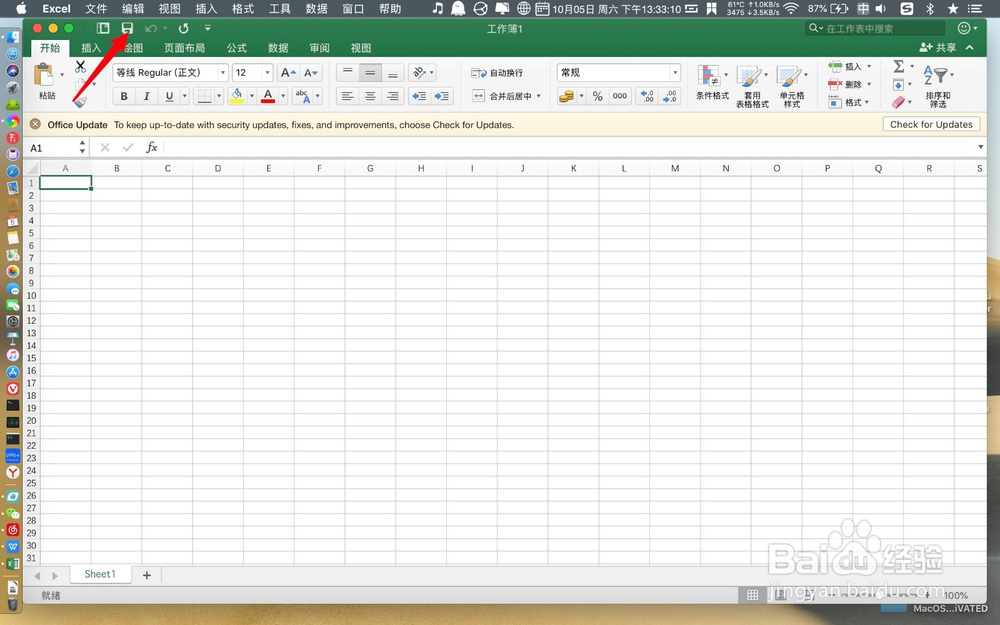Viewport: 1000px width, 625px height.
Task: Click the decrease indent icon
Action: 419,96
